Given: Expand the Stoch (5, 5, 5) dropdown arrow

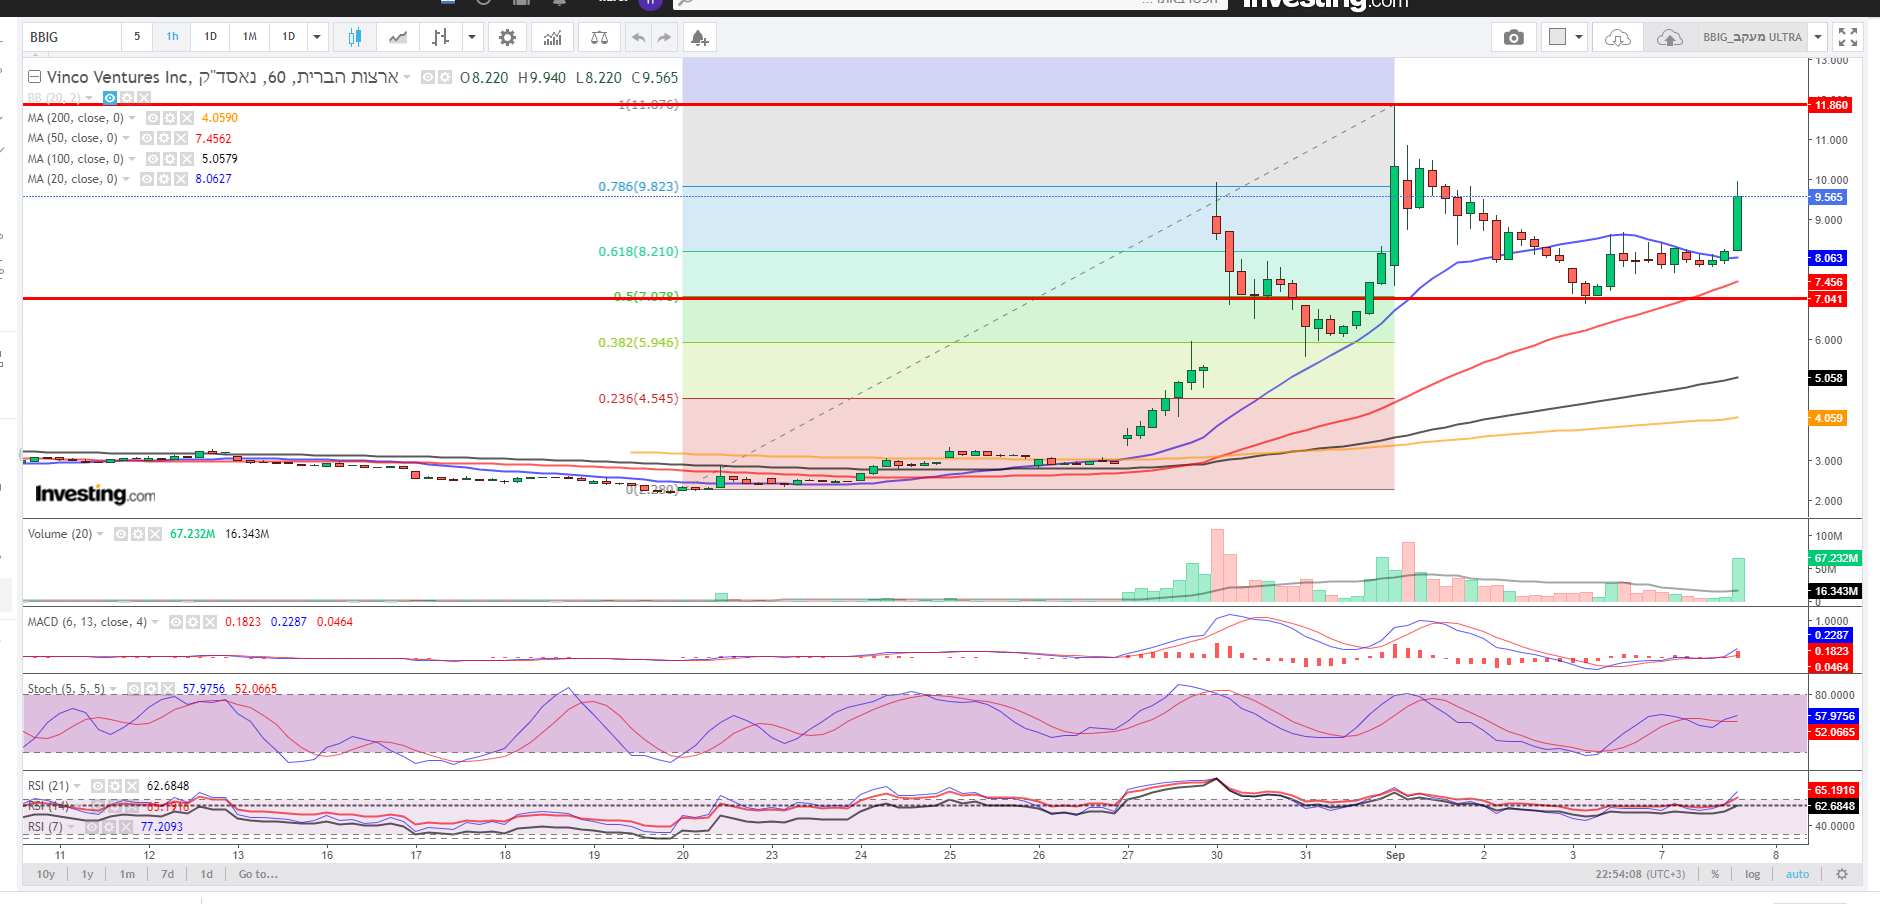Looking at the screenshot, I should (x=114, y=689).
